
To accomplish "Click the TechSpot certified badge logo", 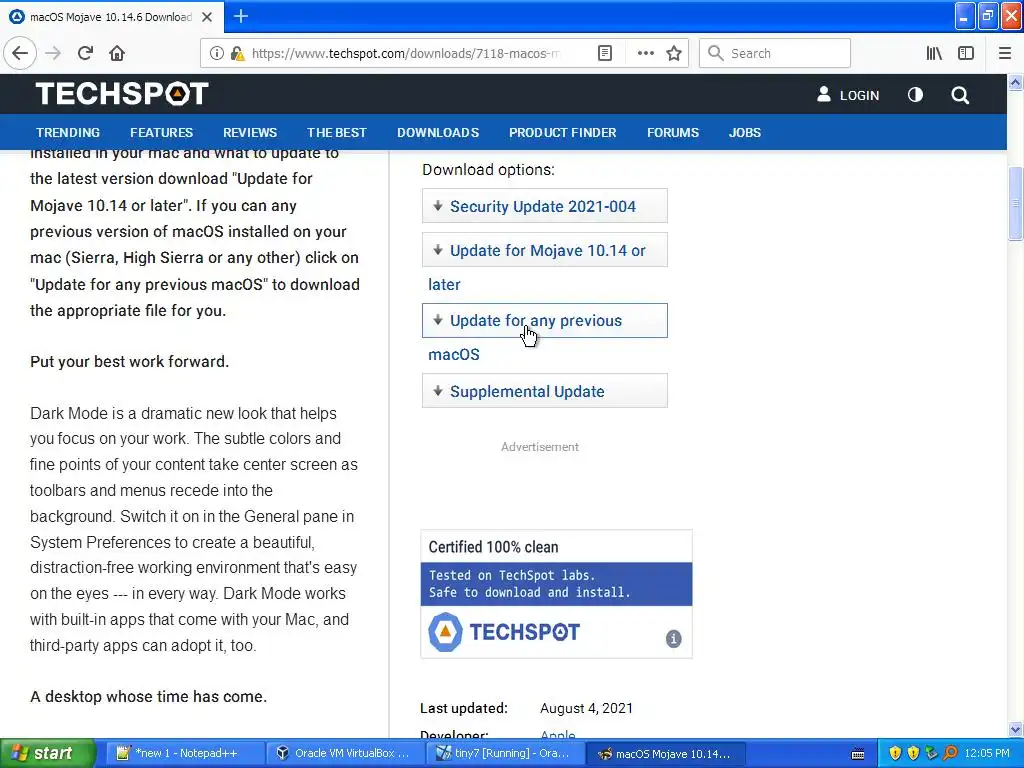I will [x=504, y=632].
